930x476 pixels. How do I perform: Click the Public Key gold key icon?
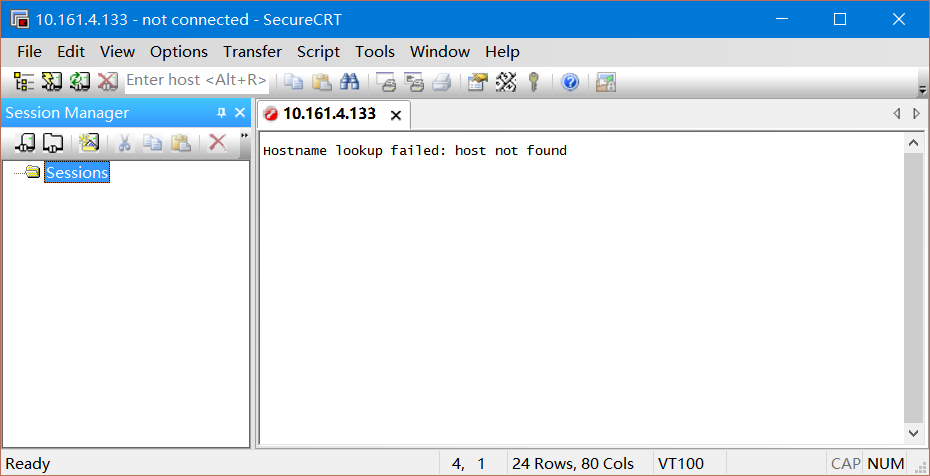(534, 81)
